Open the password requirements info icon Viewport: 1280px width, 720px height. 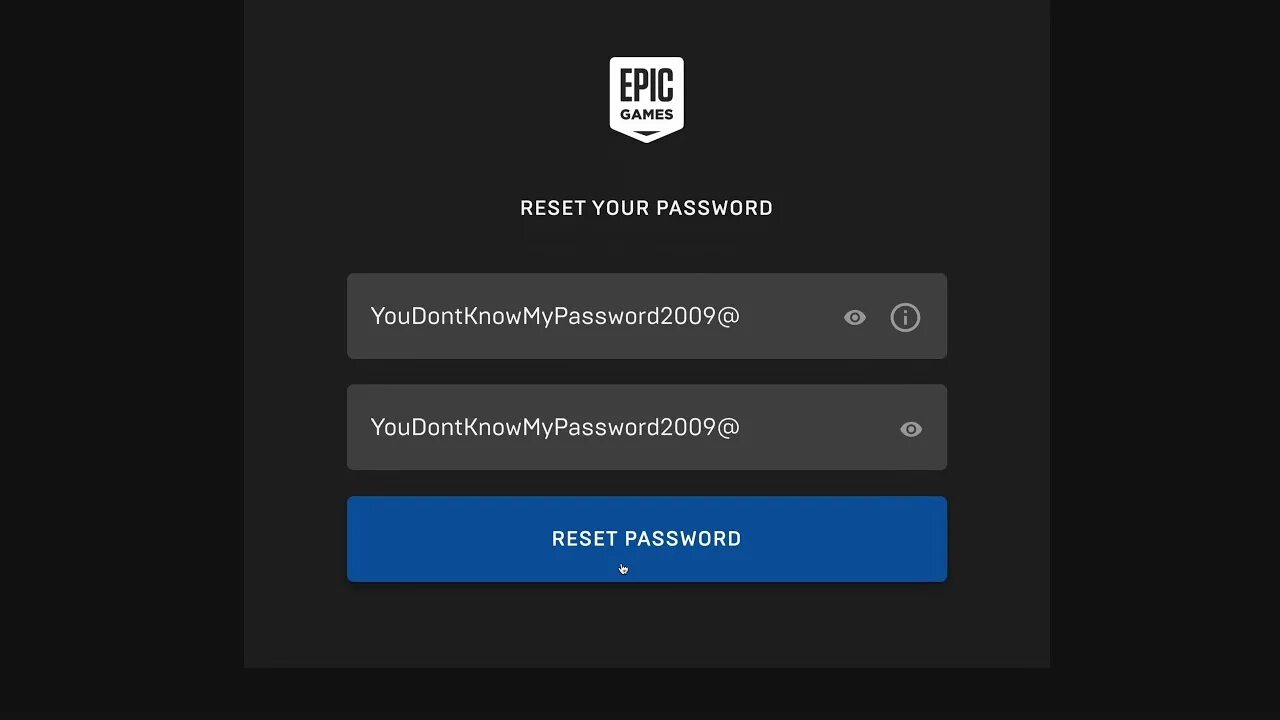(905, 318)
